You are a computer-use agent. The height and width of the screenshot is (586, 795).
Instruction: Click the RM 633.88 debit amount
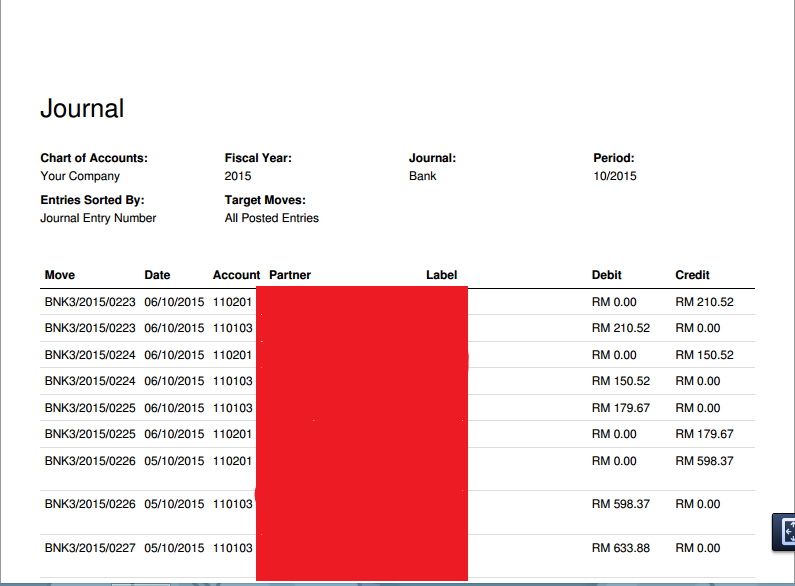620,548
